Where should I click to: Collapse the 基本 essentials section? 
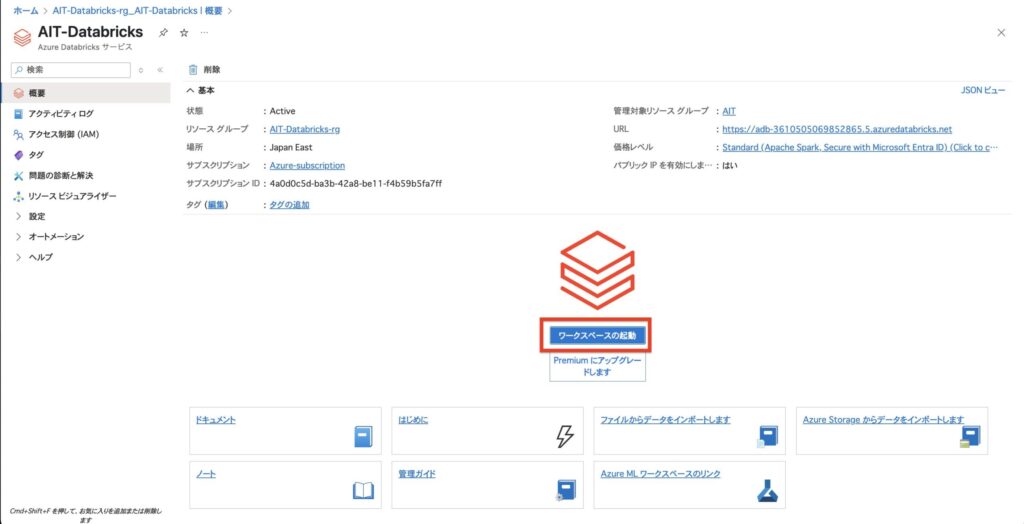click(x=200, y=90)
